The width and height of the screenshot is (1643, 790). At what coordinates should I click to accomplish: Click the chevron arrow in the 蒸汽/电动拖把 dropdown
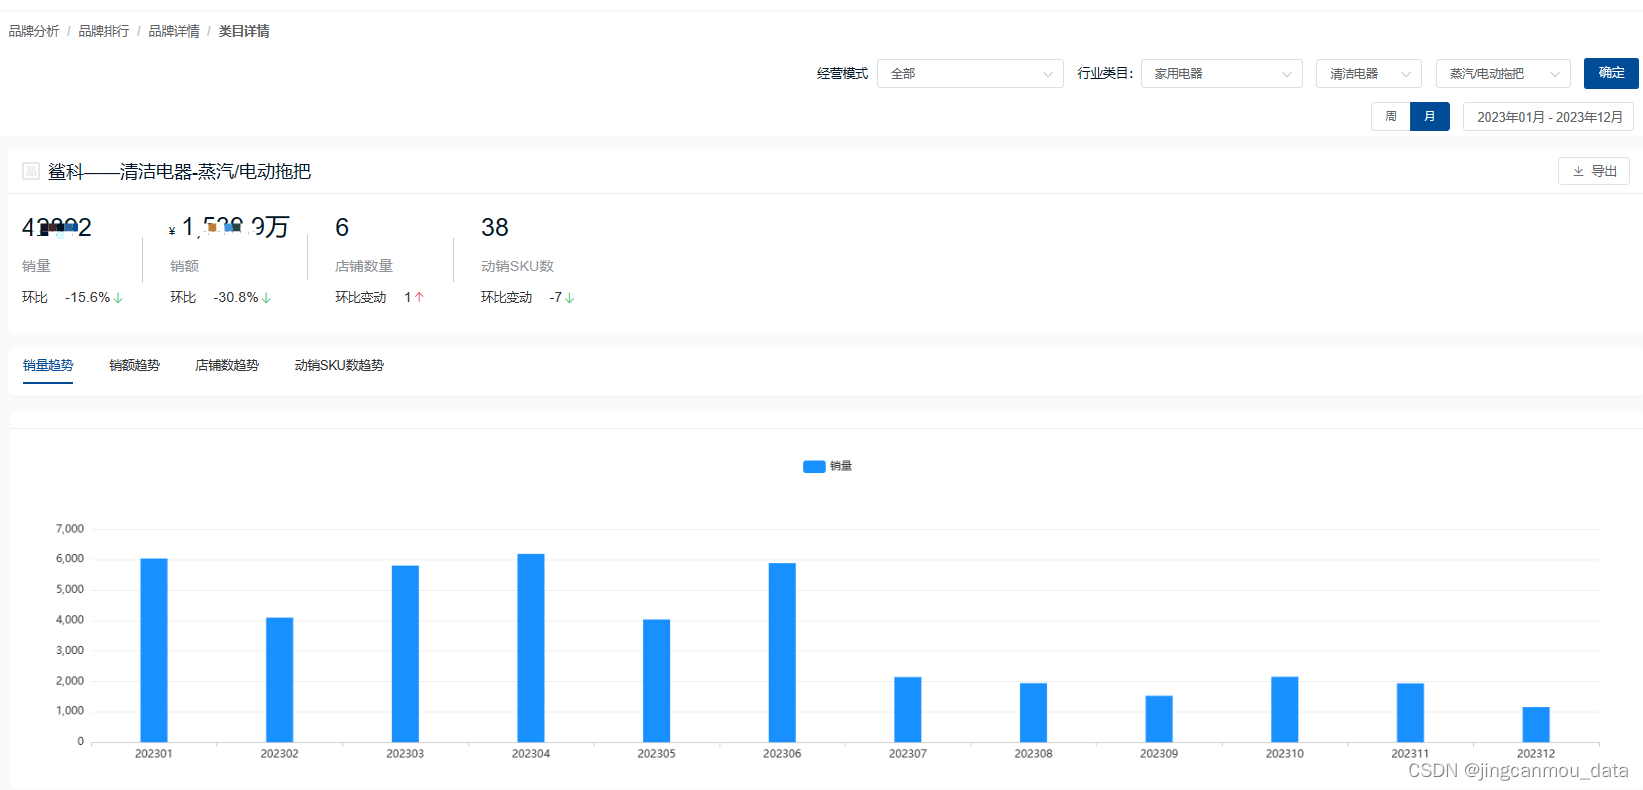pyautogui.click(x=1554, y=74)
